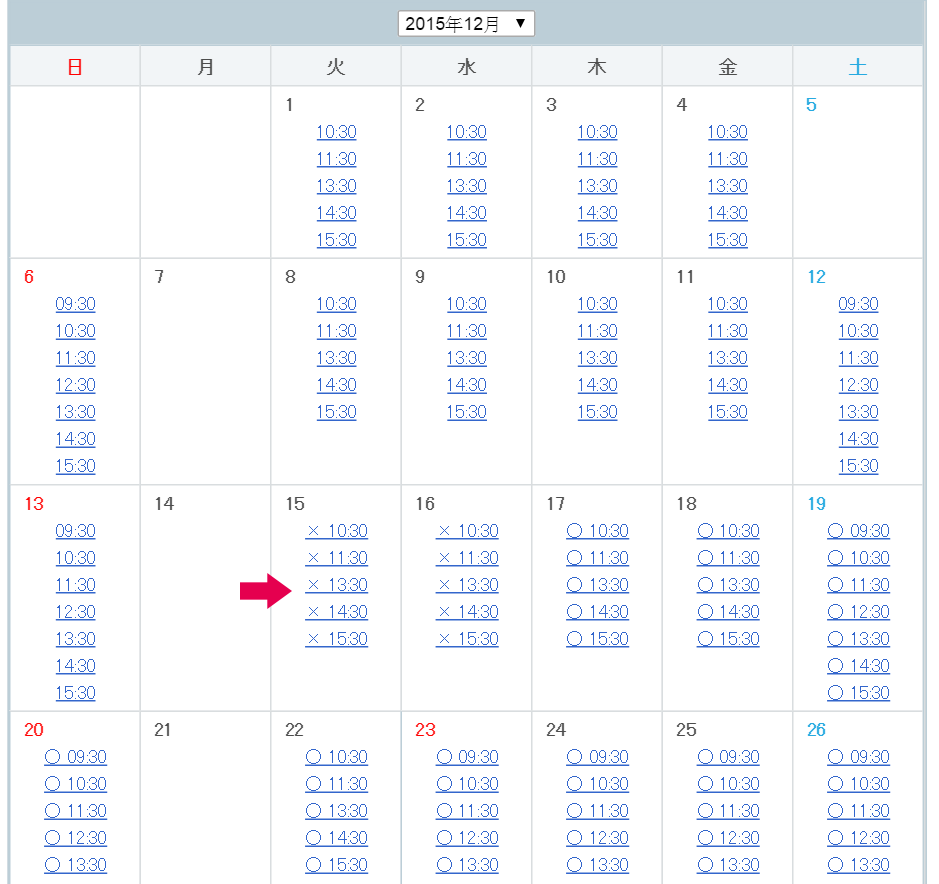
Task: Click the × 14:30 slot on December 16
Action: pyautogui.click(x=467, y=611)
